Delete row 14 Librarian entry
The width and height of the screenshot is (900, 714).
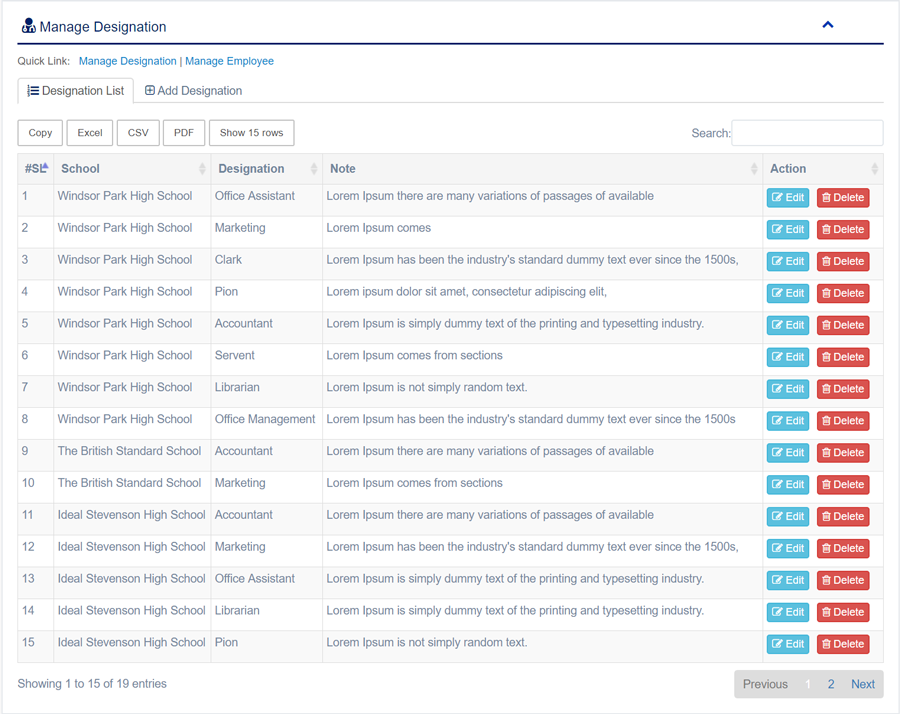click(x=843, y=612)
